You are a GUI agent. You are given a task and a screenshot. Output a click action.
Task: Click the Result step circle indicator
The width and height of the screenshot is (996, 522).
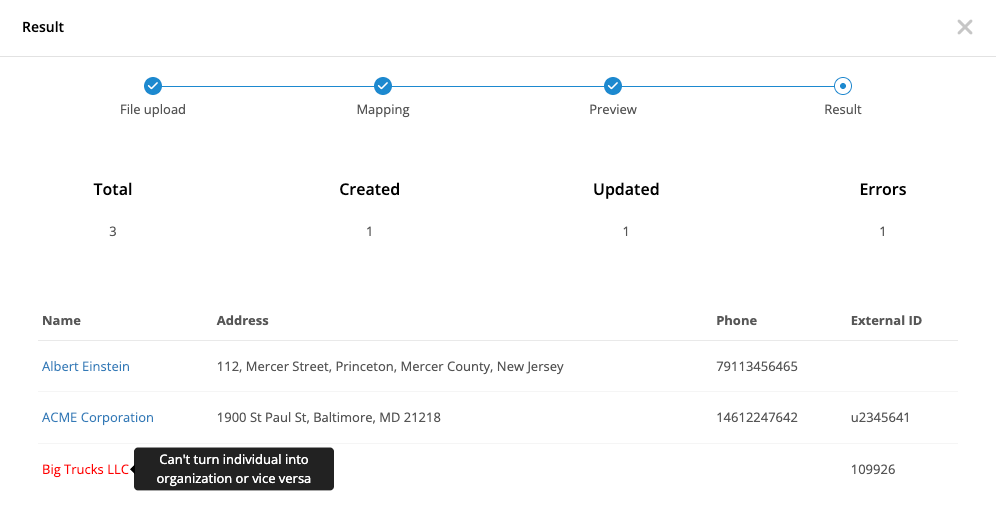pyautogui.click(x=842, y=86)
